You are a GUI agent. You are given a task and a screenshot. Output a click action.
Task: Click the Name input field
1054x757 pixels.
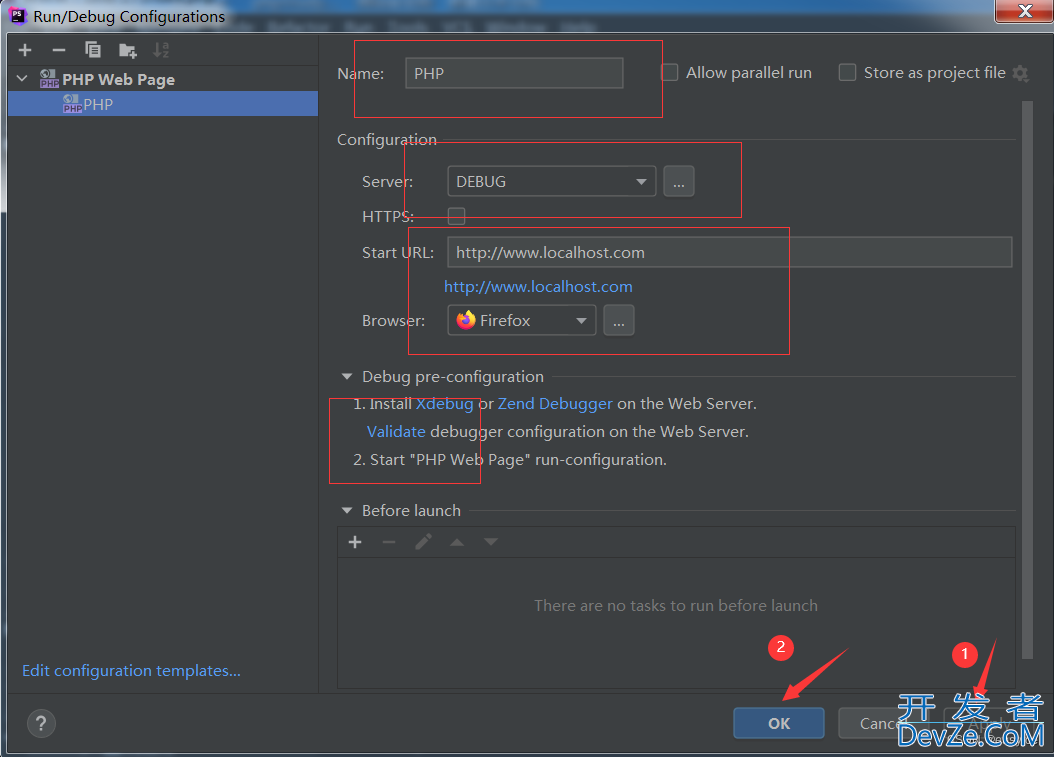514,73
